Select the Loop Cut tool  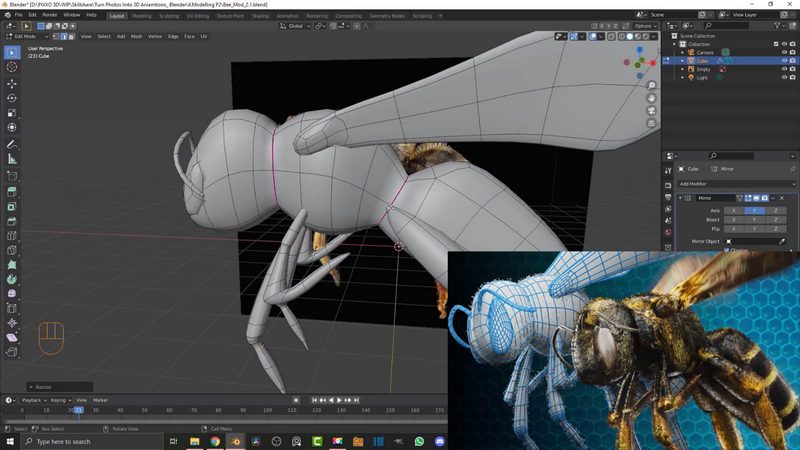pyautogui.click(x=12, y=236)
